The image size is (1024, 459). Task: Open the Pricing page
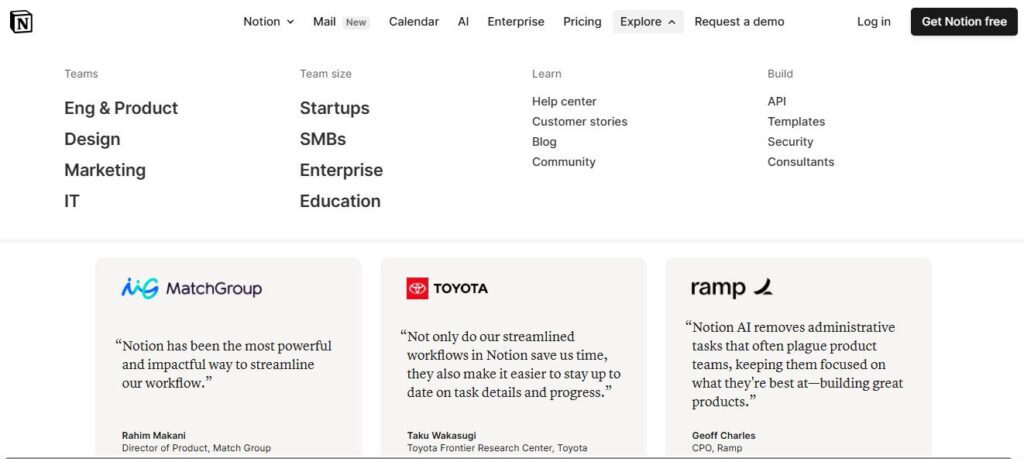click(x=582, y=22)
